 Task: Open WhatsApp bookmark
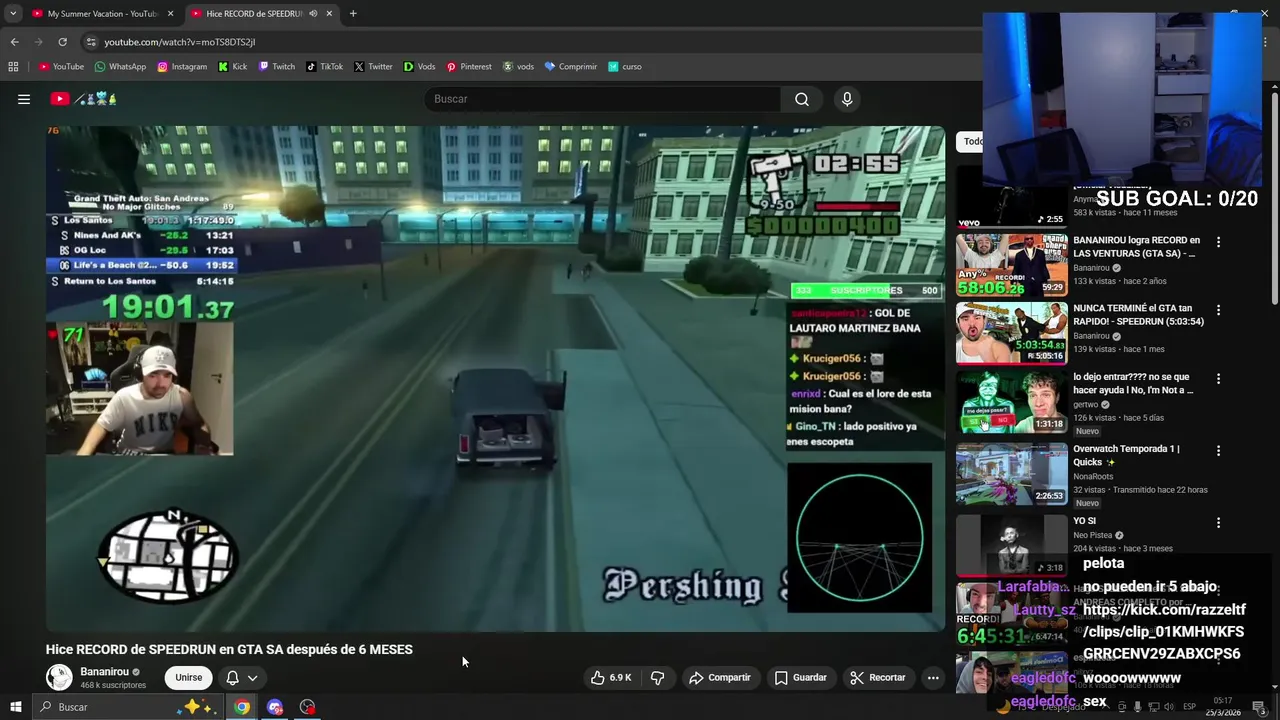(120, 67)
